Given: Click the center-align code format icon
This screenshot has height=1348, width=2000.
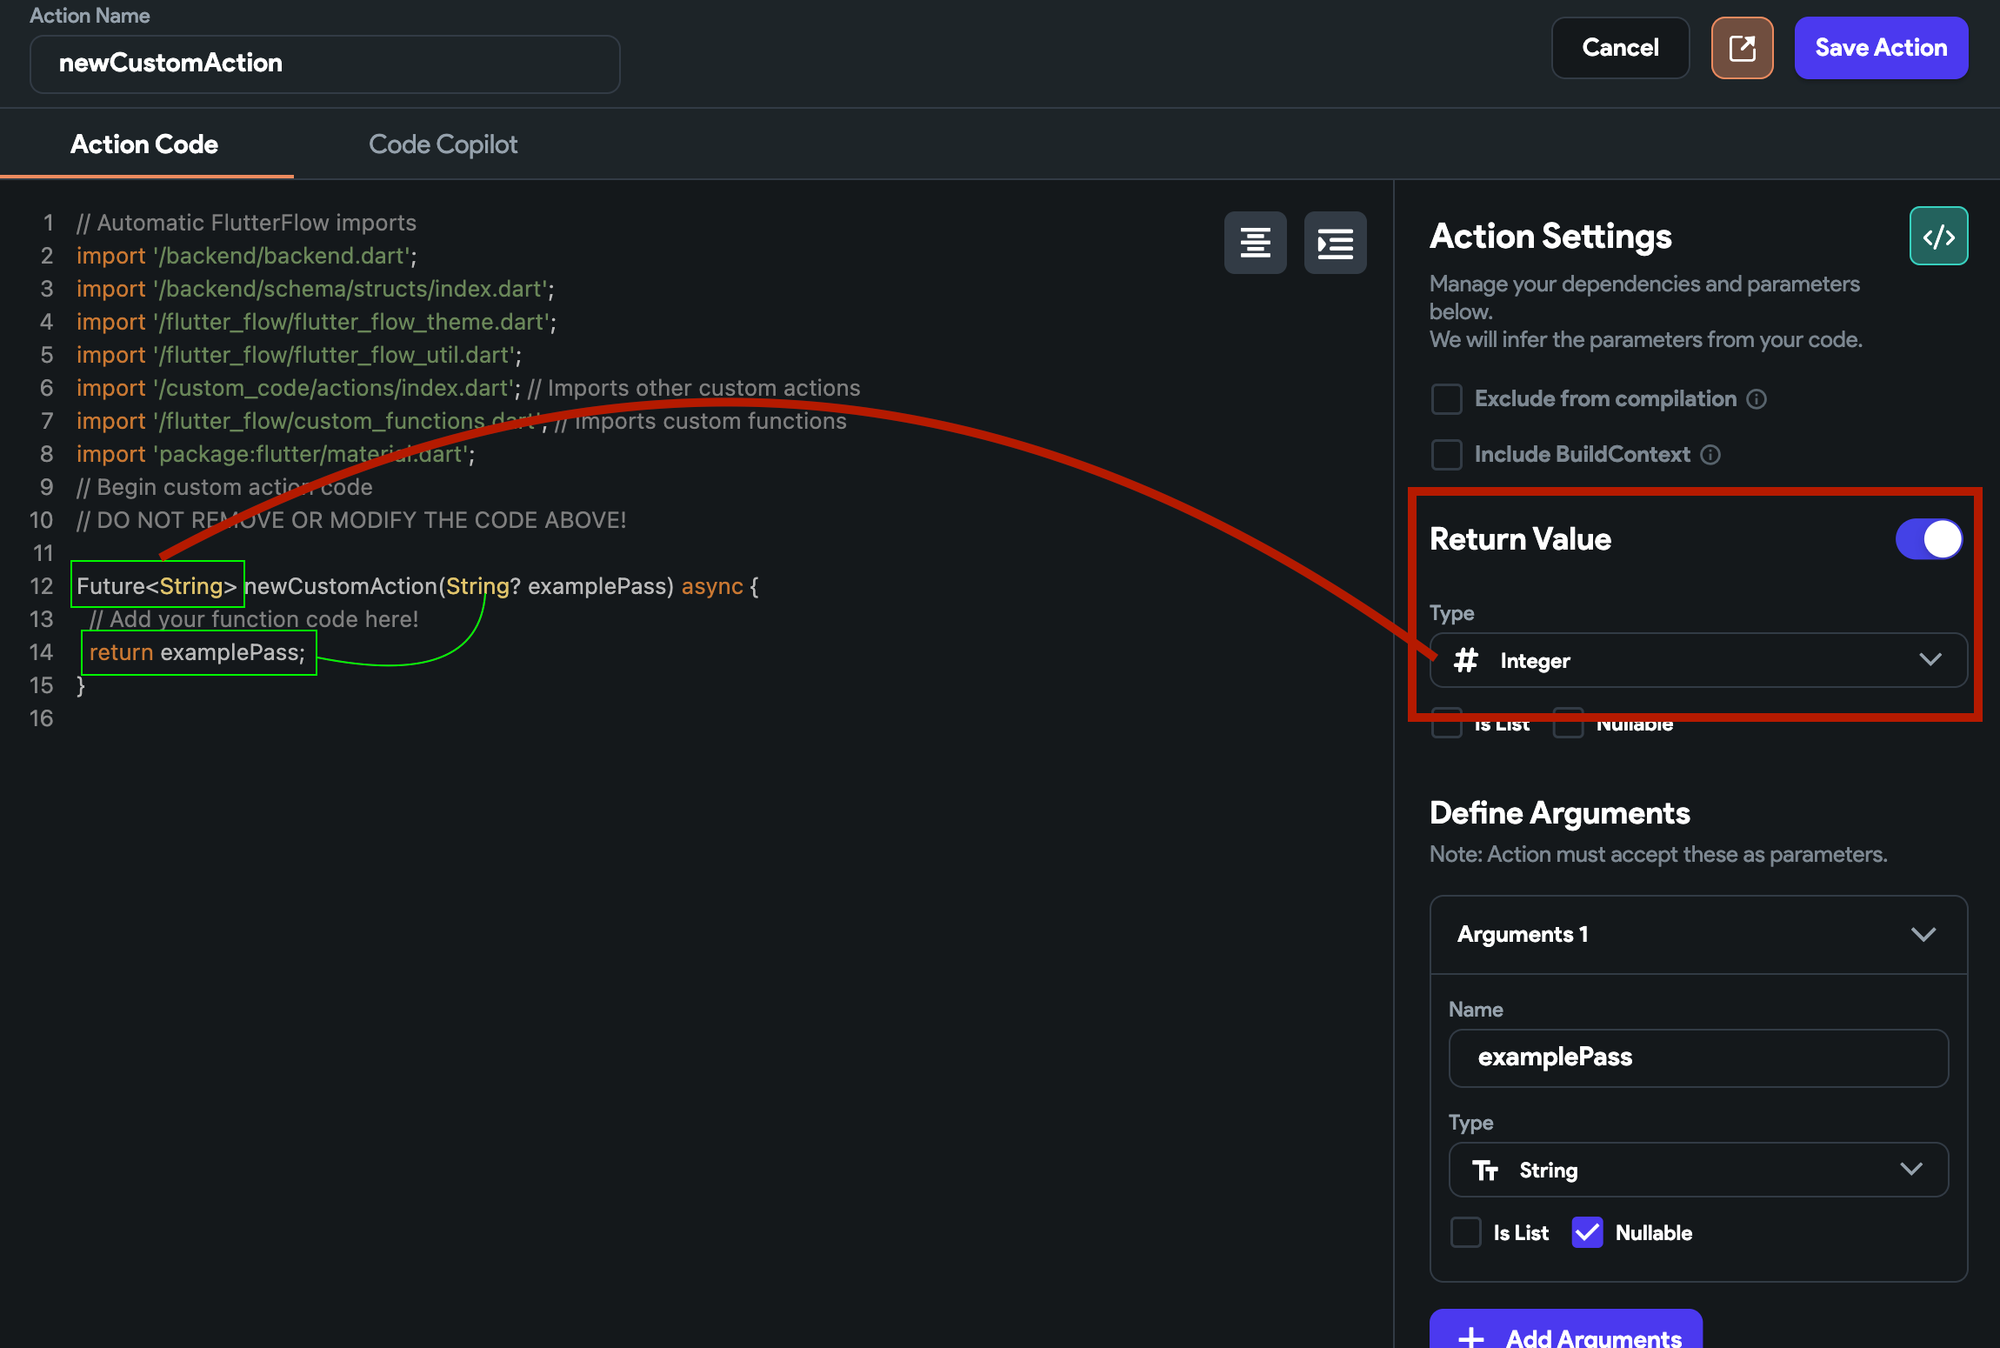Looking at the screenshot, I should point(1255,243).
